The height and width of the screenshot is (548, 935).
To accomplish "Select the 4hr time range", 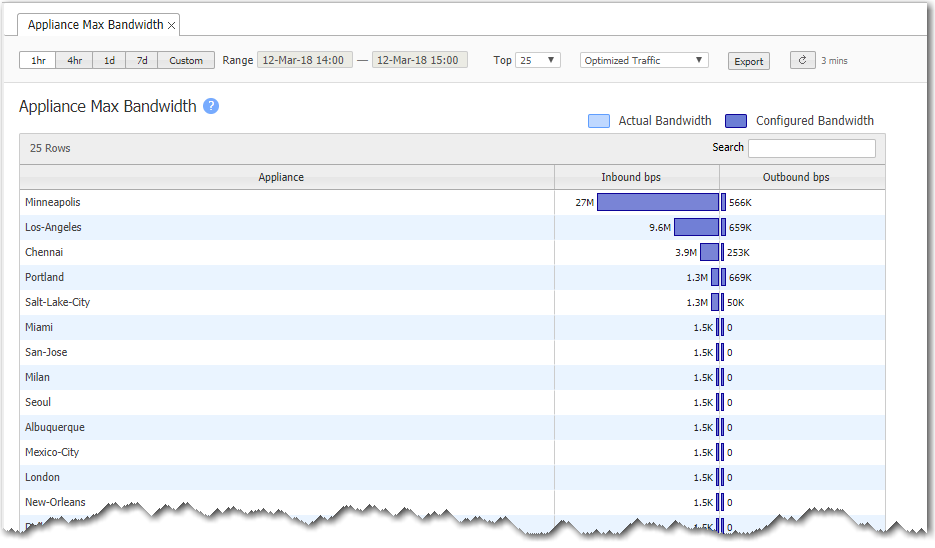I will coord(74,61).
